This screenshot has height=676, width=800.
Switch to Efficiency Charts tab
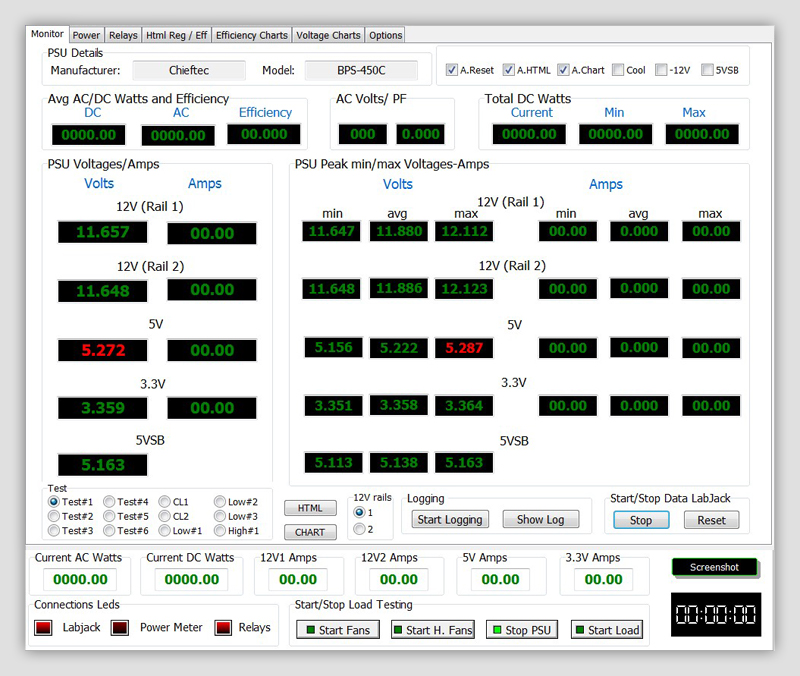pos(252,35)
